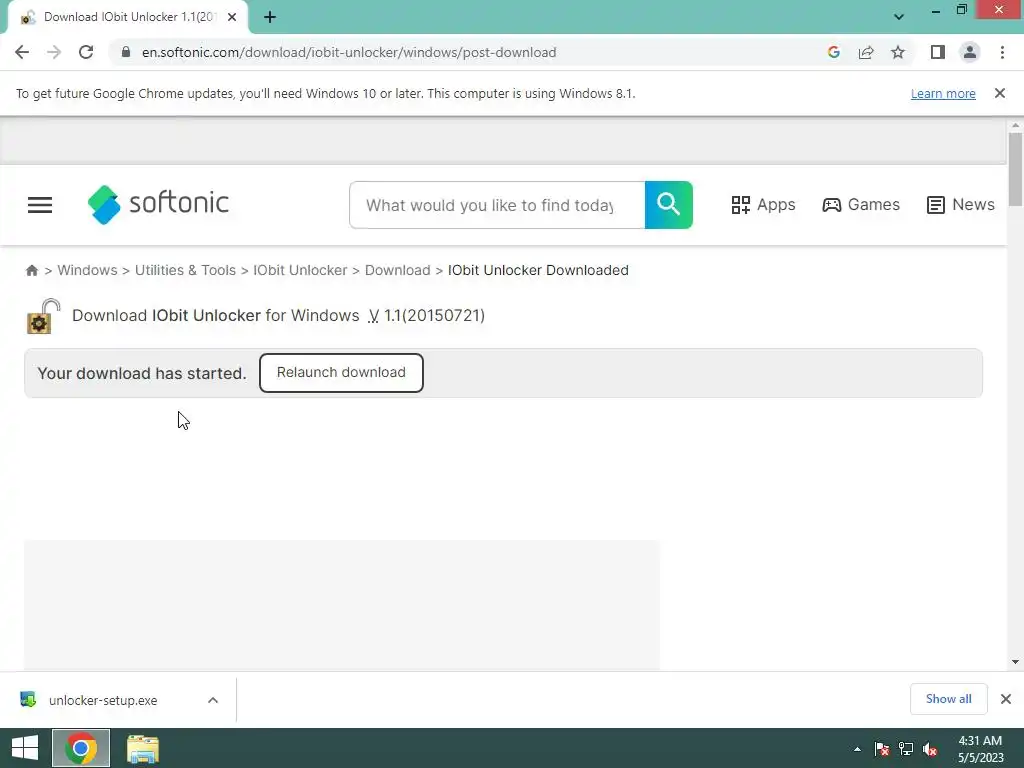Click the forward navigation arrow
The width and height of the screenshot is (1024, 768).
pyautogui.click(x=54, y=52)
